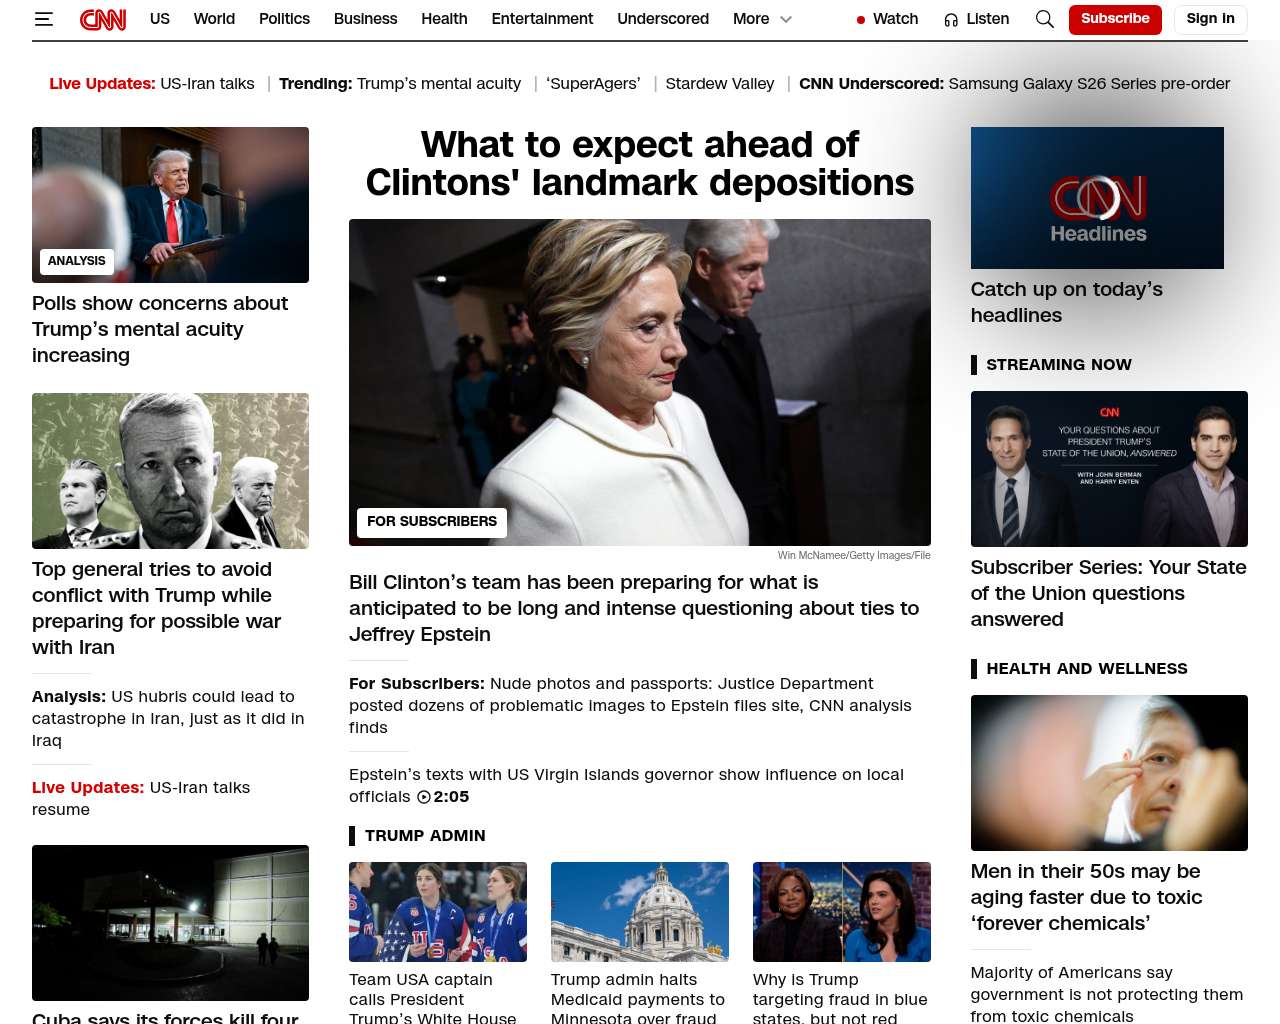The width and height of the screenshot is (1280, 1024).
Task: Read Subscriber Series: Your State of the Union
Action: pos(1109,593)
